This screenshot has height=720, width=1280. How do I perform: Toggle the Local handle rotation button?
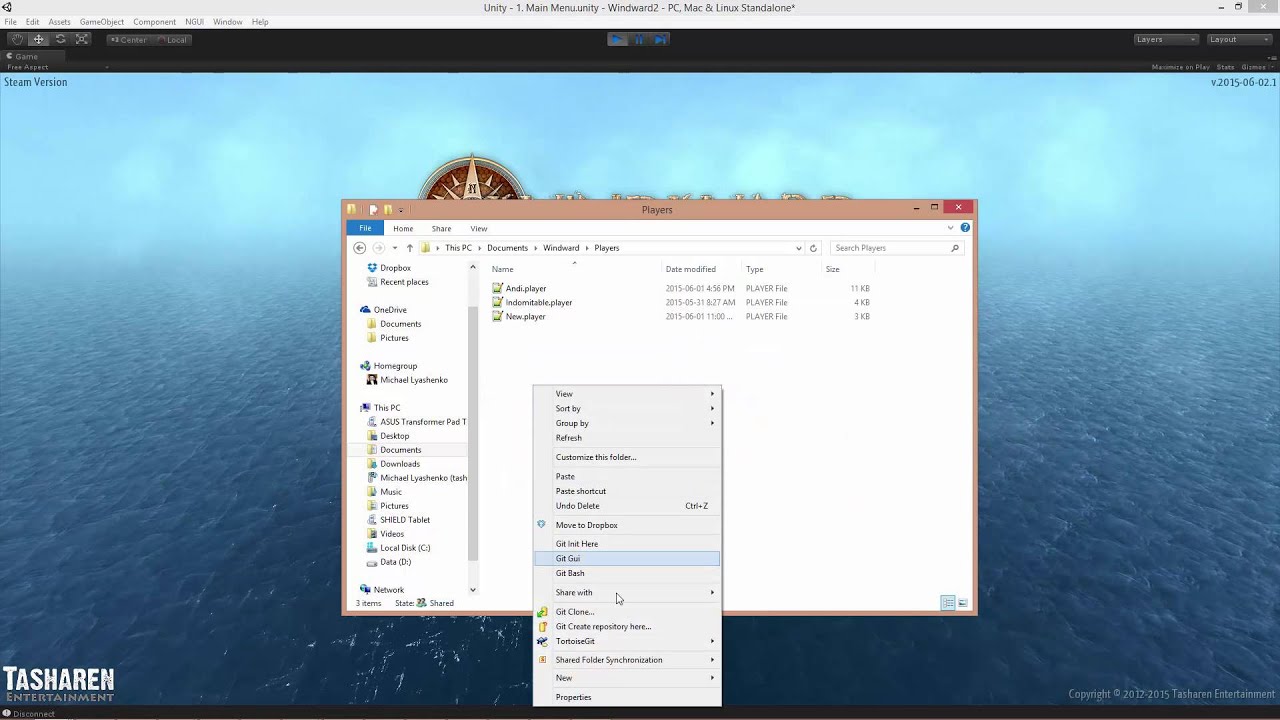[172, 39]
